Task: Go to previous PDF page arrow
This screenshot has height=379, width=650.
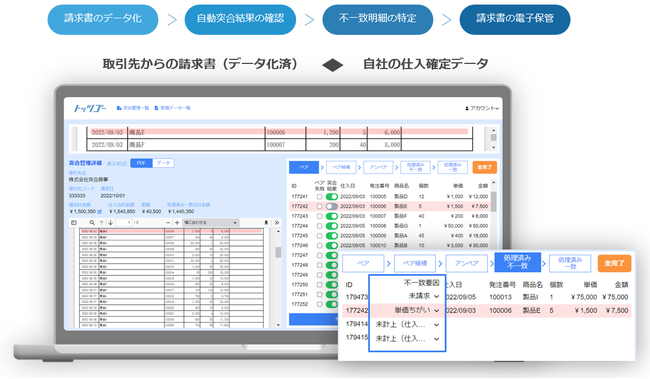Action: 102,223
